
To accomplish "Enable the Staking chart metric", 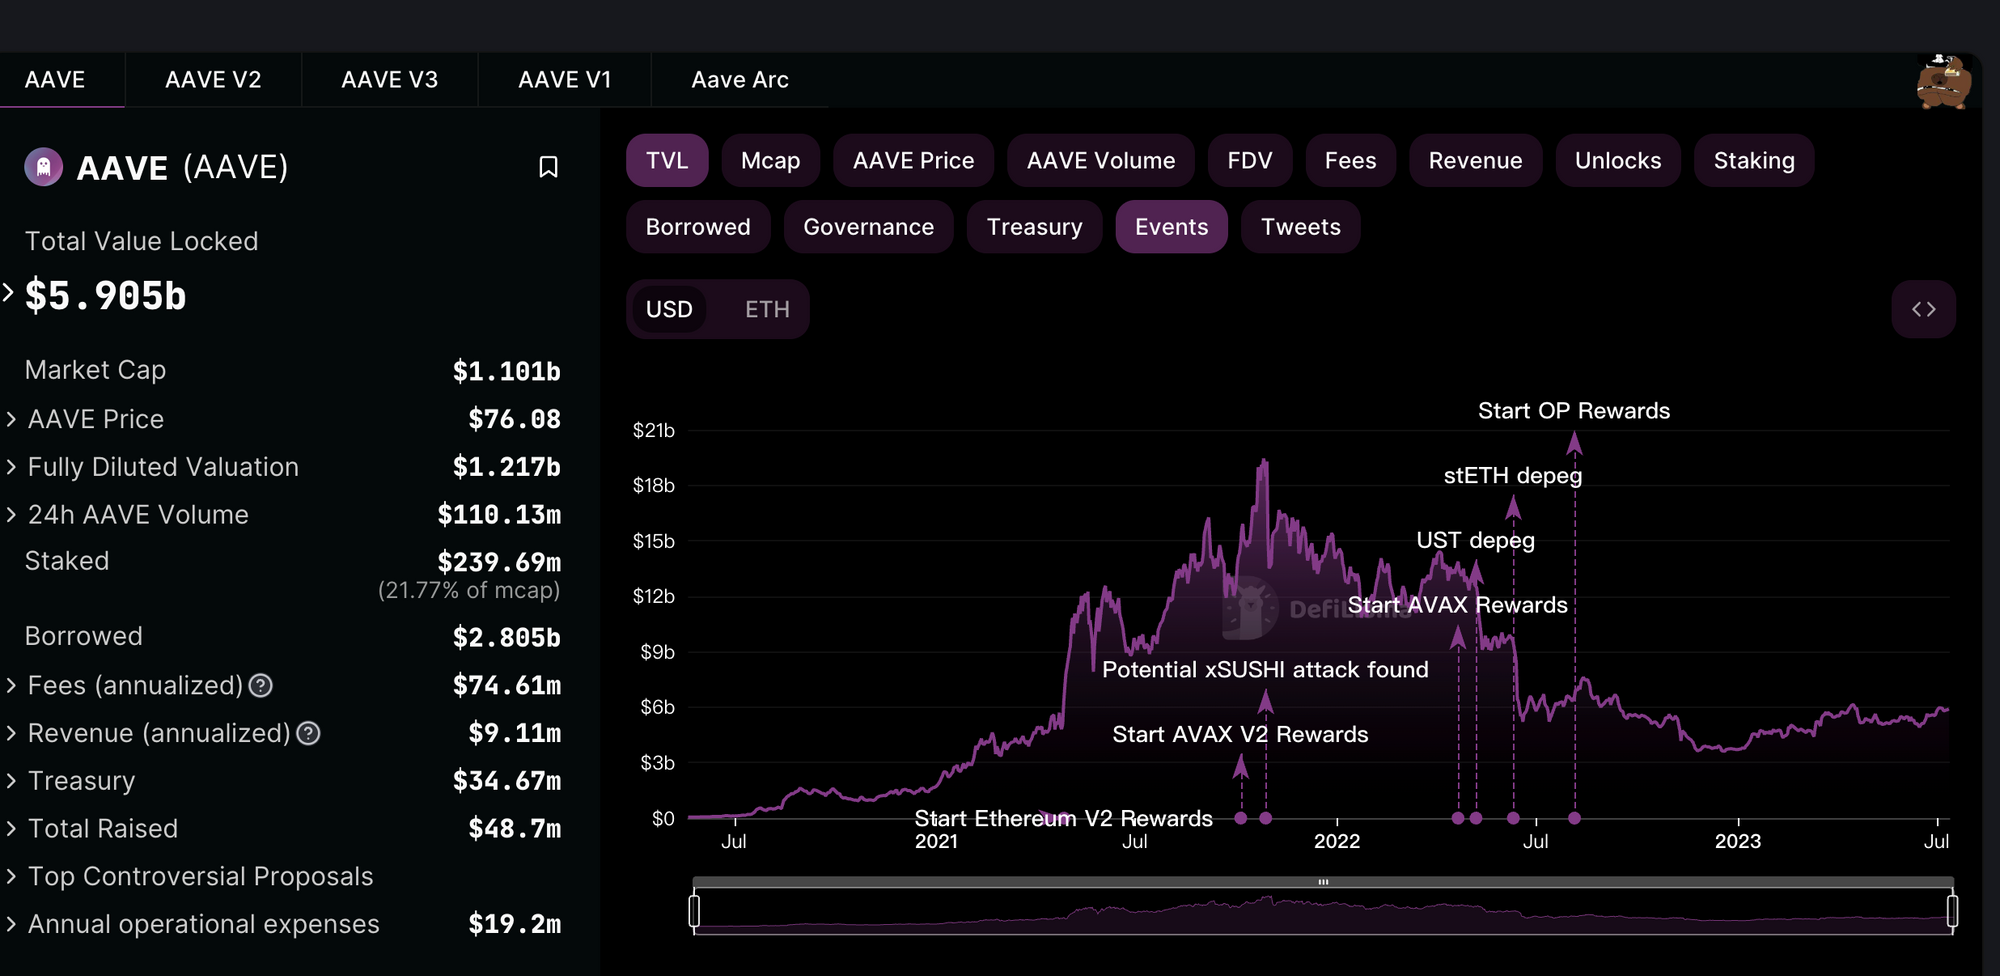I will tap(1754, 161).
